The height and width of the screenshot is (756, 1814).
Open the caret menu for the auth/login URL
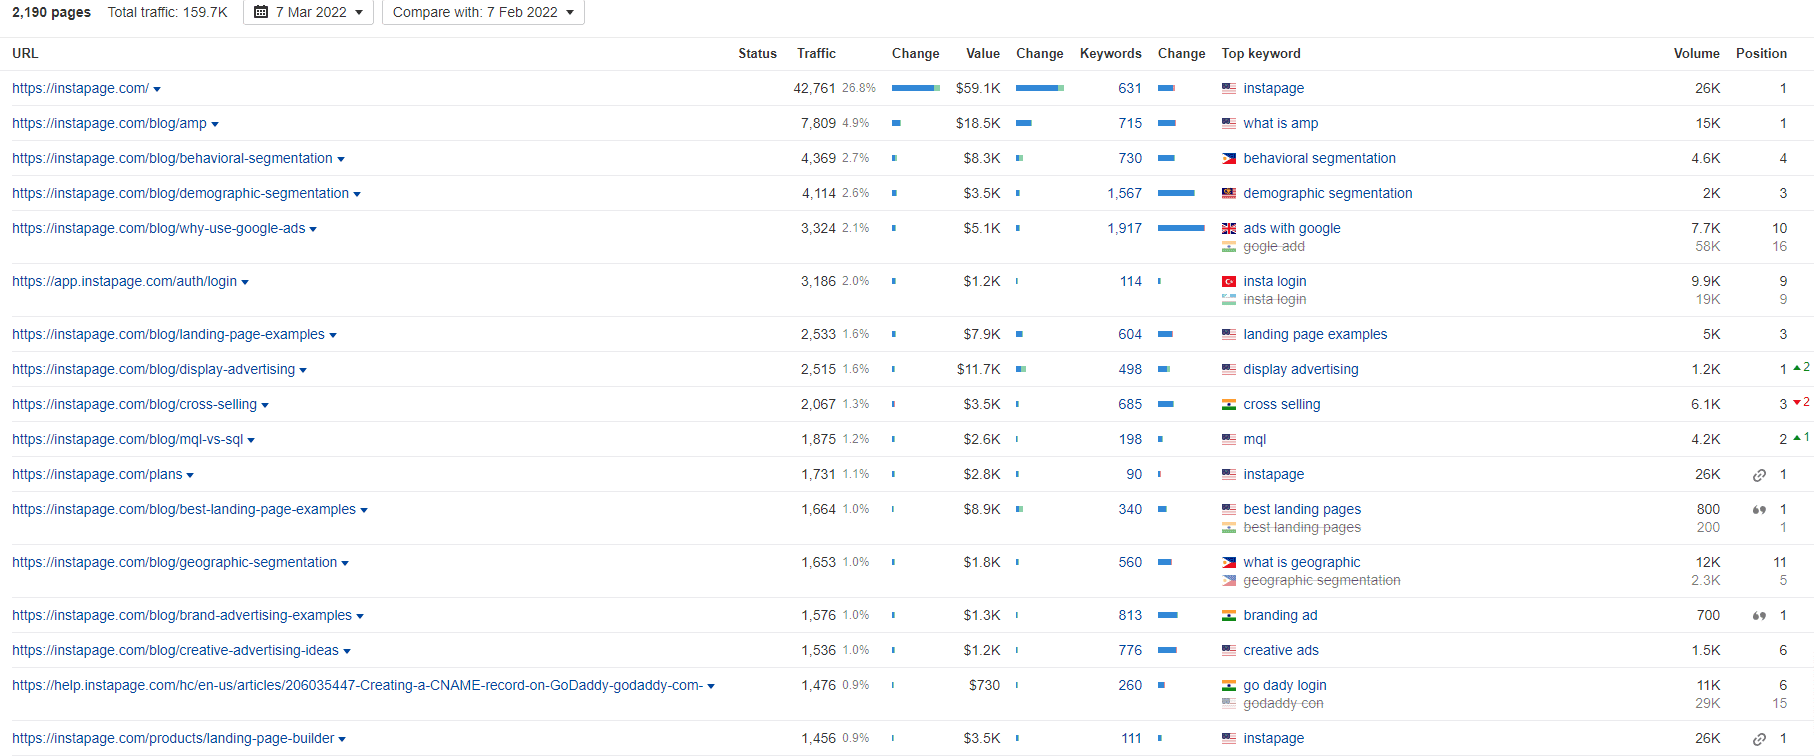(x=245, y=282)
